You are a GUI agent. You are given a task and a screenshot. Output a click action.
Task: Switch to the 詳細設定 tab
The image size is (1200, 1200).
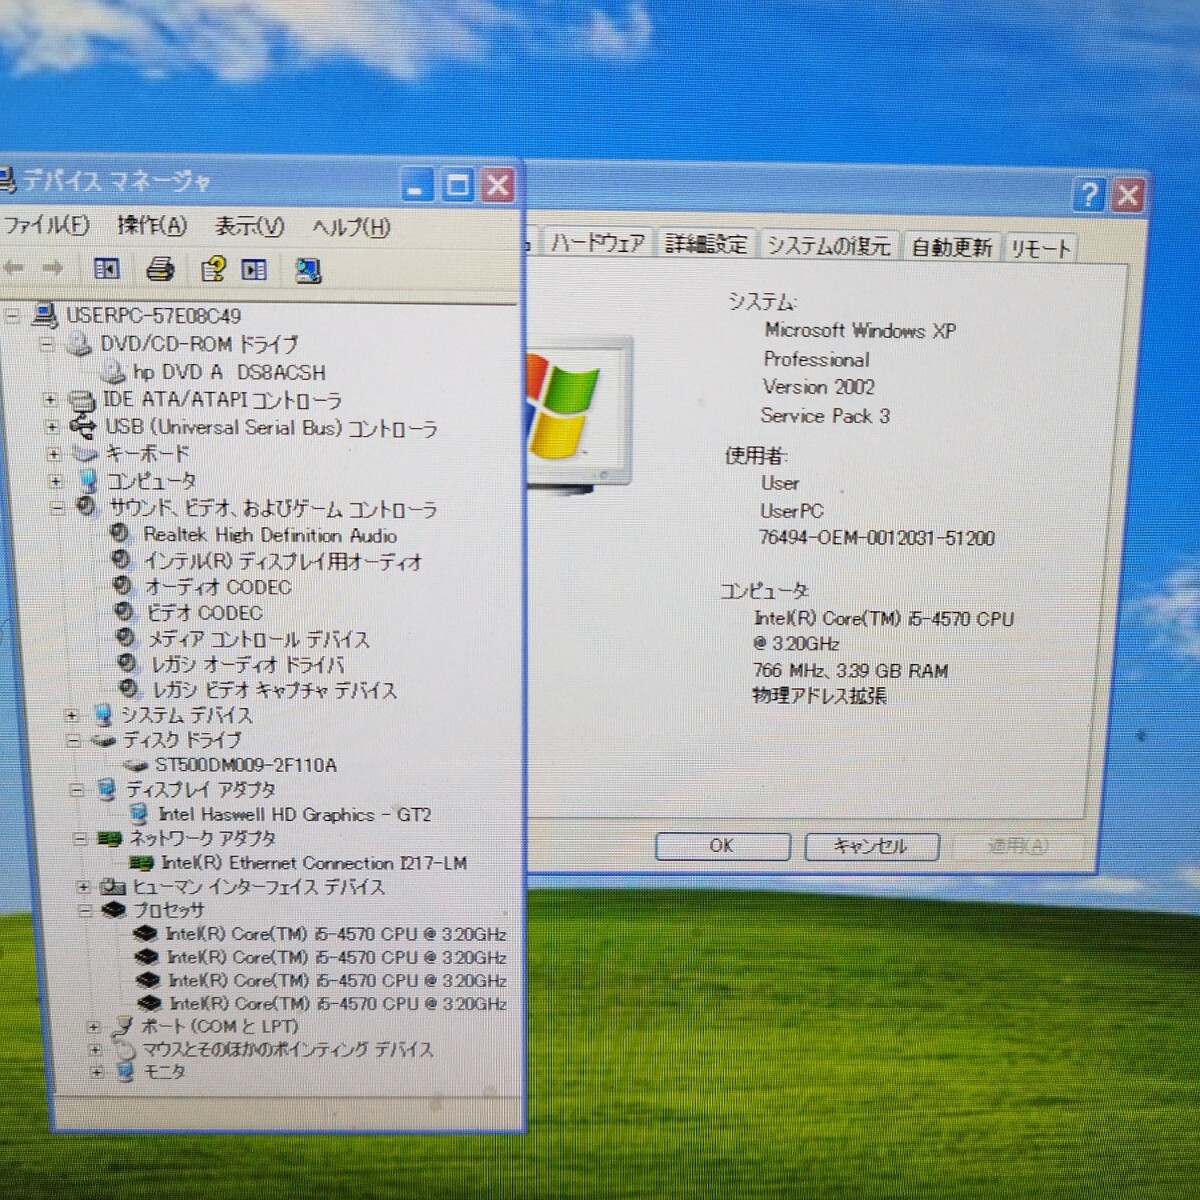pyautogui.click(x=706, y=244)
